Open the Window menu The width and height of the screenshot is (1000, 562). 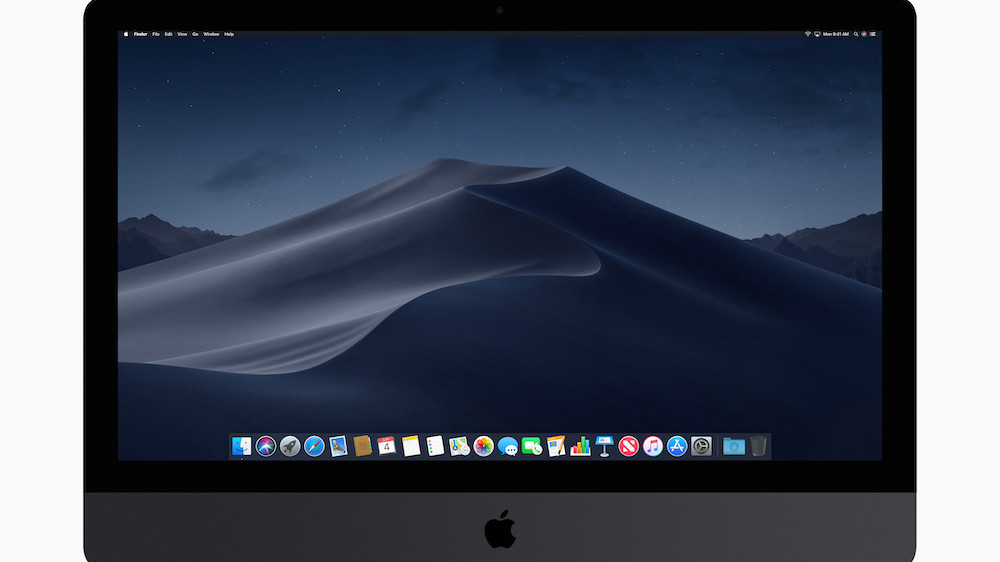(211, 34)
